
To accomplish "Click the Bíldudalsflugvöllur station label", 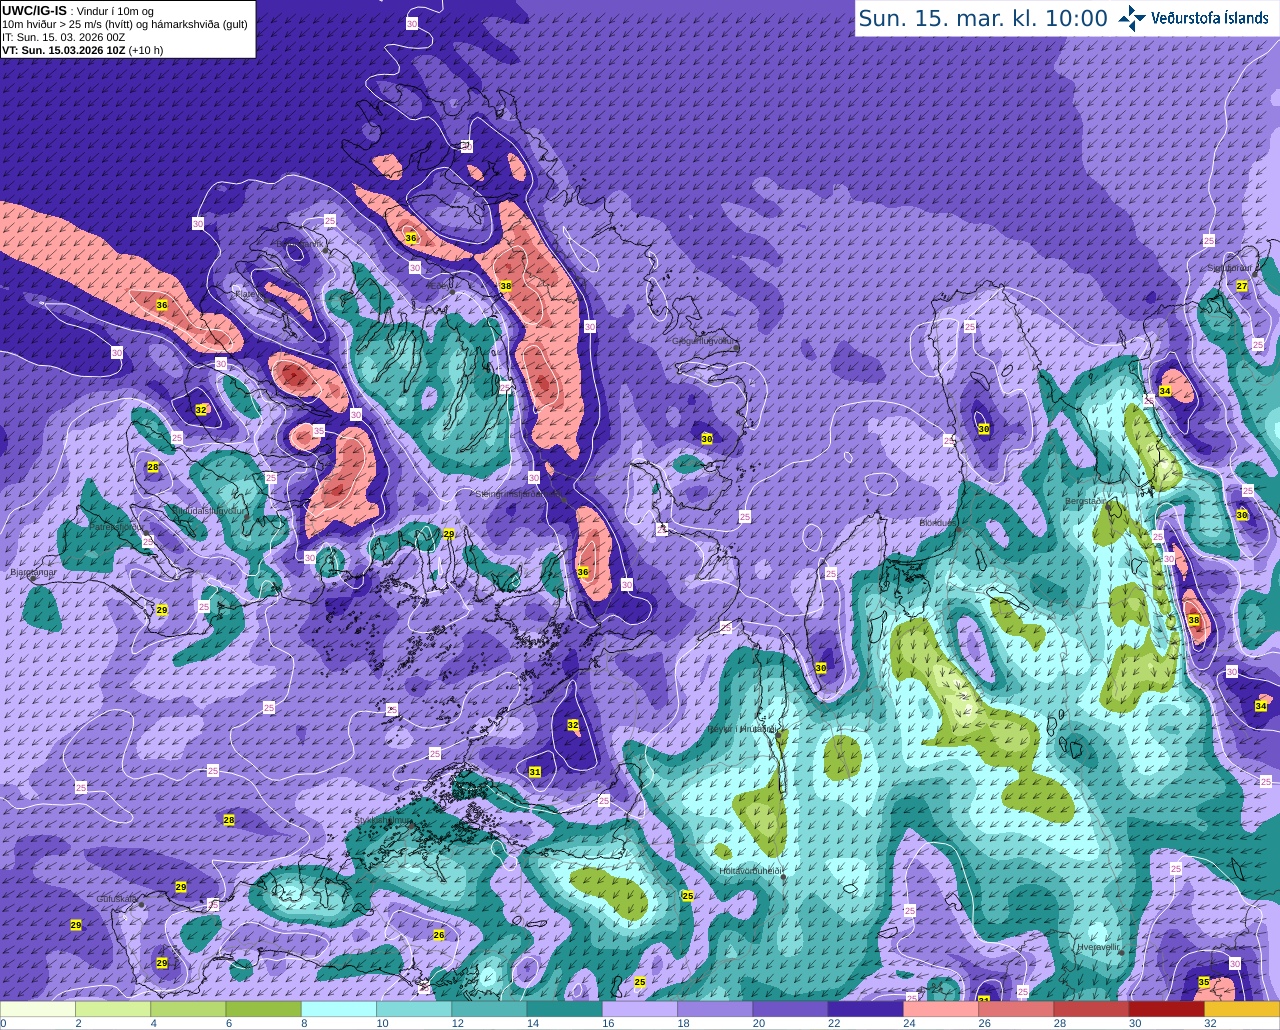I will click(x=207, y=510).
